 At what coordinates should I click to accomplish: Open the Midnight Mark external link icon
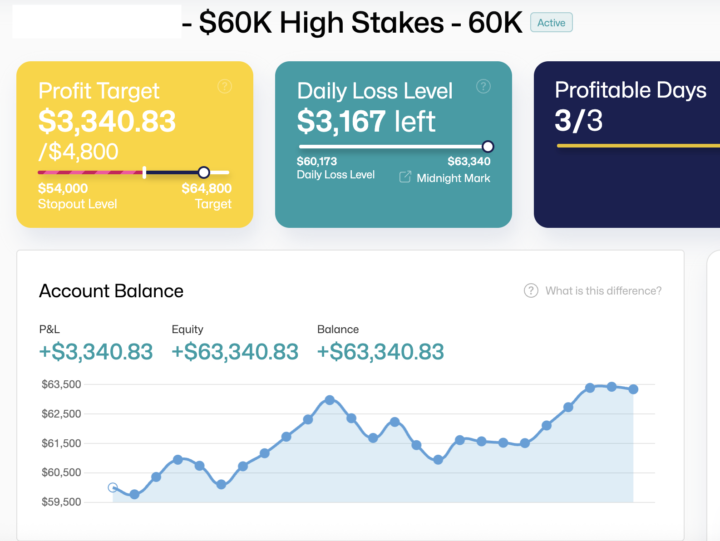click(405, 177)
